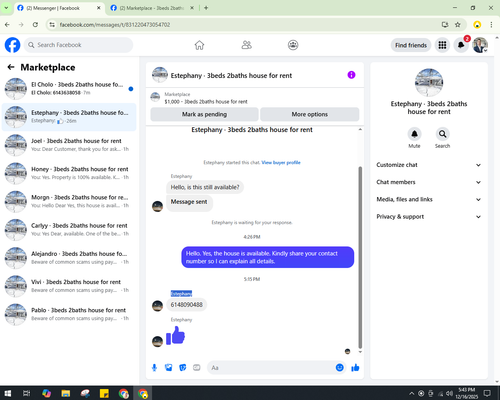Click the voice clip microphone icon
500x400 pixels.
point(154,368)
